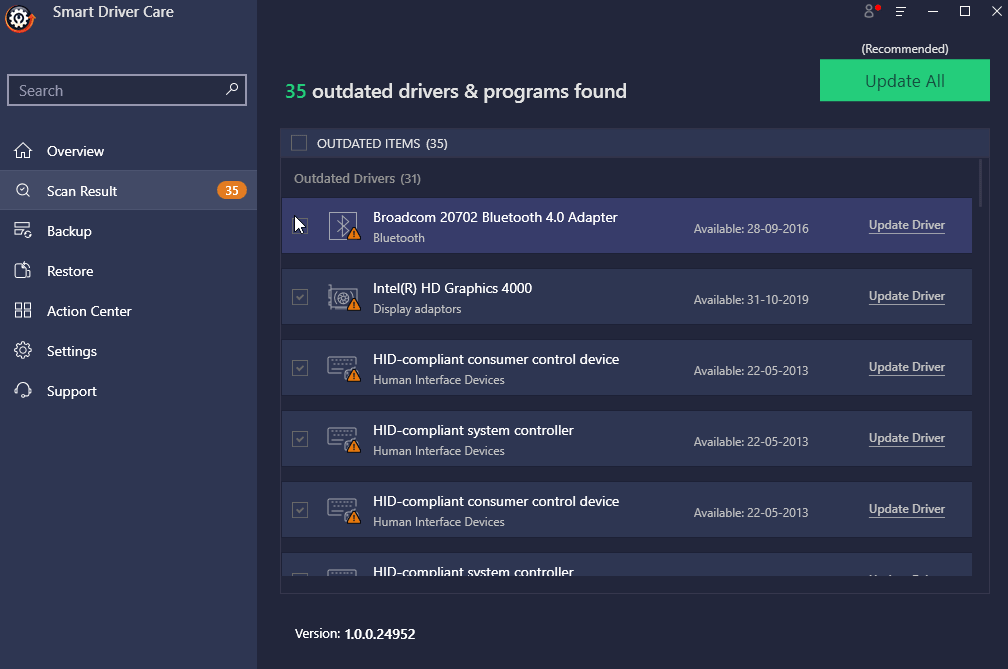The height and width of the screenshot is (669, 1008).
Task: Update Driver for second HID consumer control device
Action: tap(906, 509)
